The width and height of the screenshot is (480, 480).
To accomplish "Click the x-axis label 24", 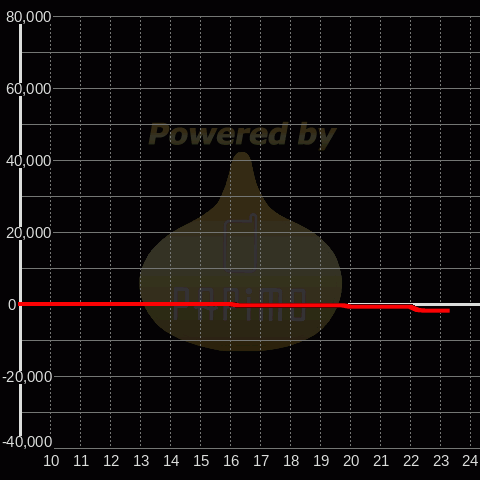I will tap(471, 461).
